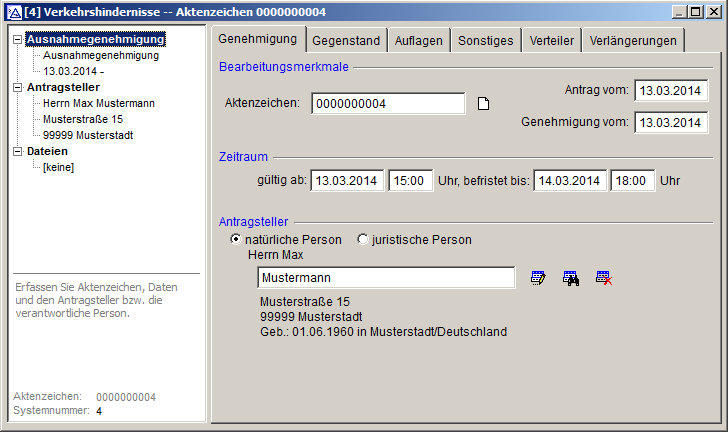This screenshot has width=728, height=432.
Task: Click the search applicant binoculars icon
Action: pos(571,278)
